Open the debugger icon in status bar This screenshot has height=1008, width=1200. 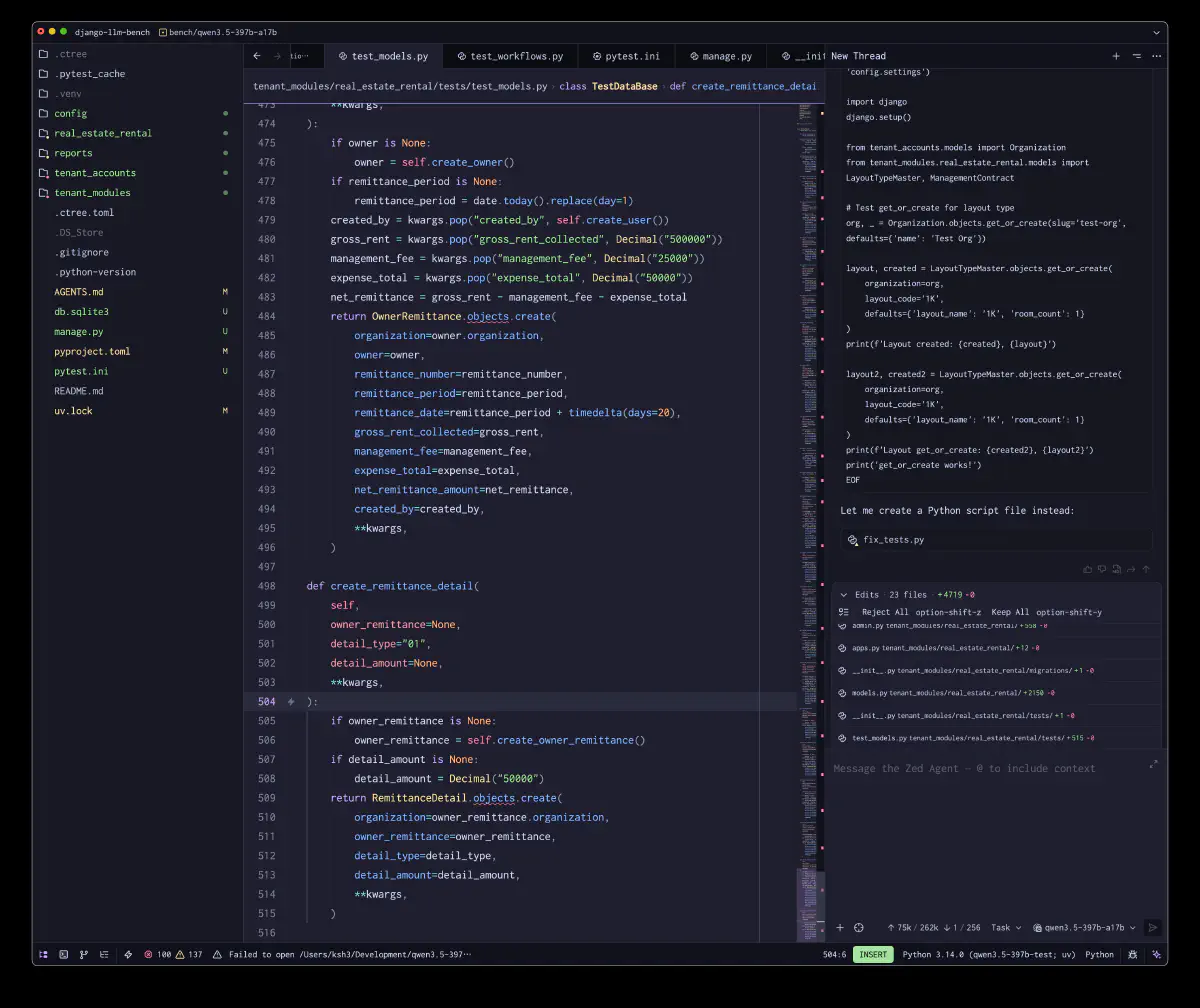(x=1132, y=954)
